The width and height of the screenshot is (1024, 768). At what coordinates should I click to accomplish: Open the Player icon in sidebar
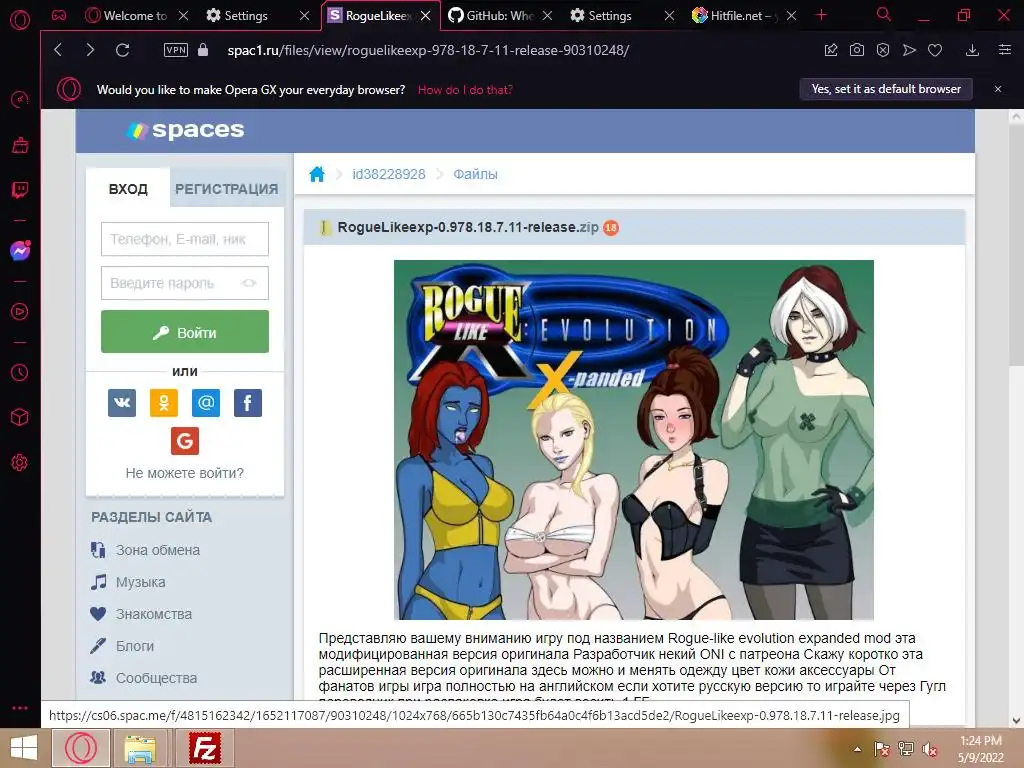tap(20, 312)
